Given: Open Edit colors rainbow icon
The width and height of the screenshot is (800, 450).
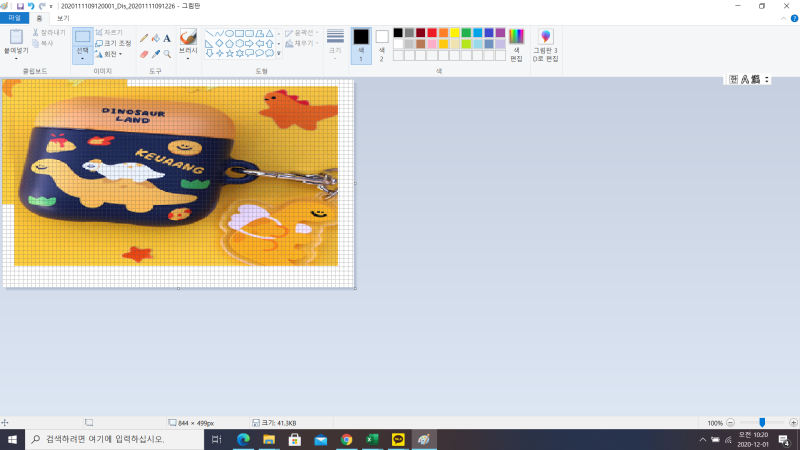Looking at the screenshot, I should pos(516,37).
